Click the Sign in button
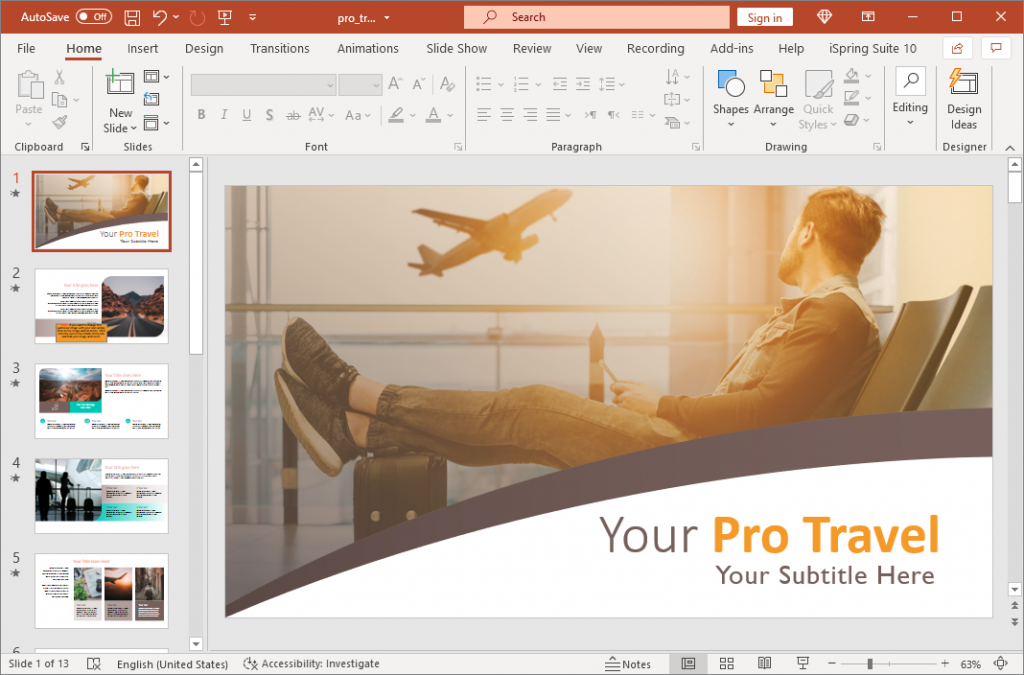This screenshot has width=1024, height=675. pyautogui.click(x=764, y=16)
